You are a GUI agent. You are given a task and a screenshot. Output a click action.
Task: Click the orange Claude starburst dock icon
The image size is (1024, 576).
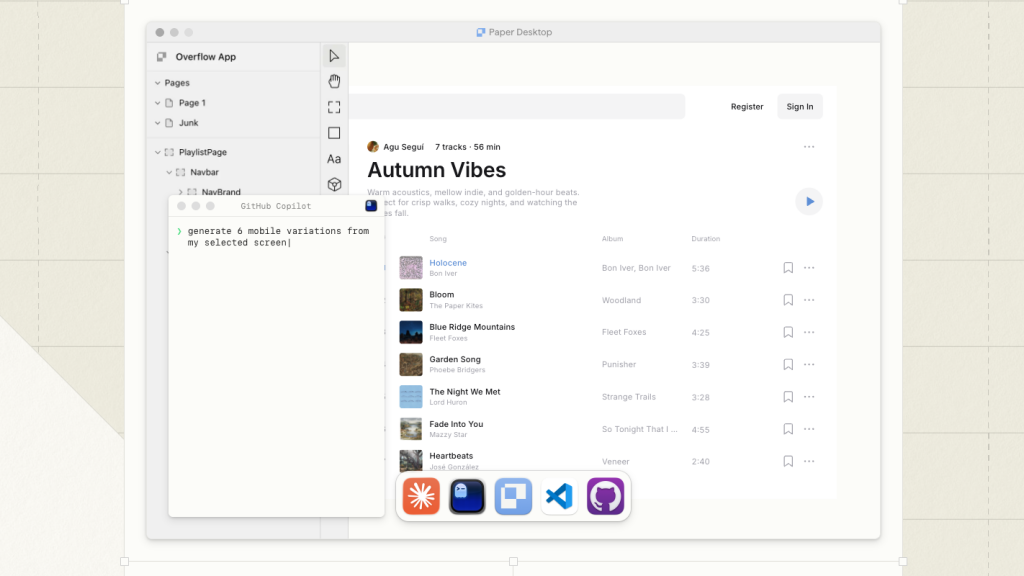click(421, 496)
